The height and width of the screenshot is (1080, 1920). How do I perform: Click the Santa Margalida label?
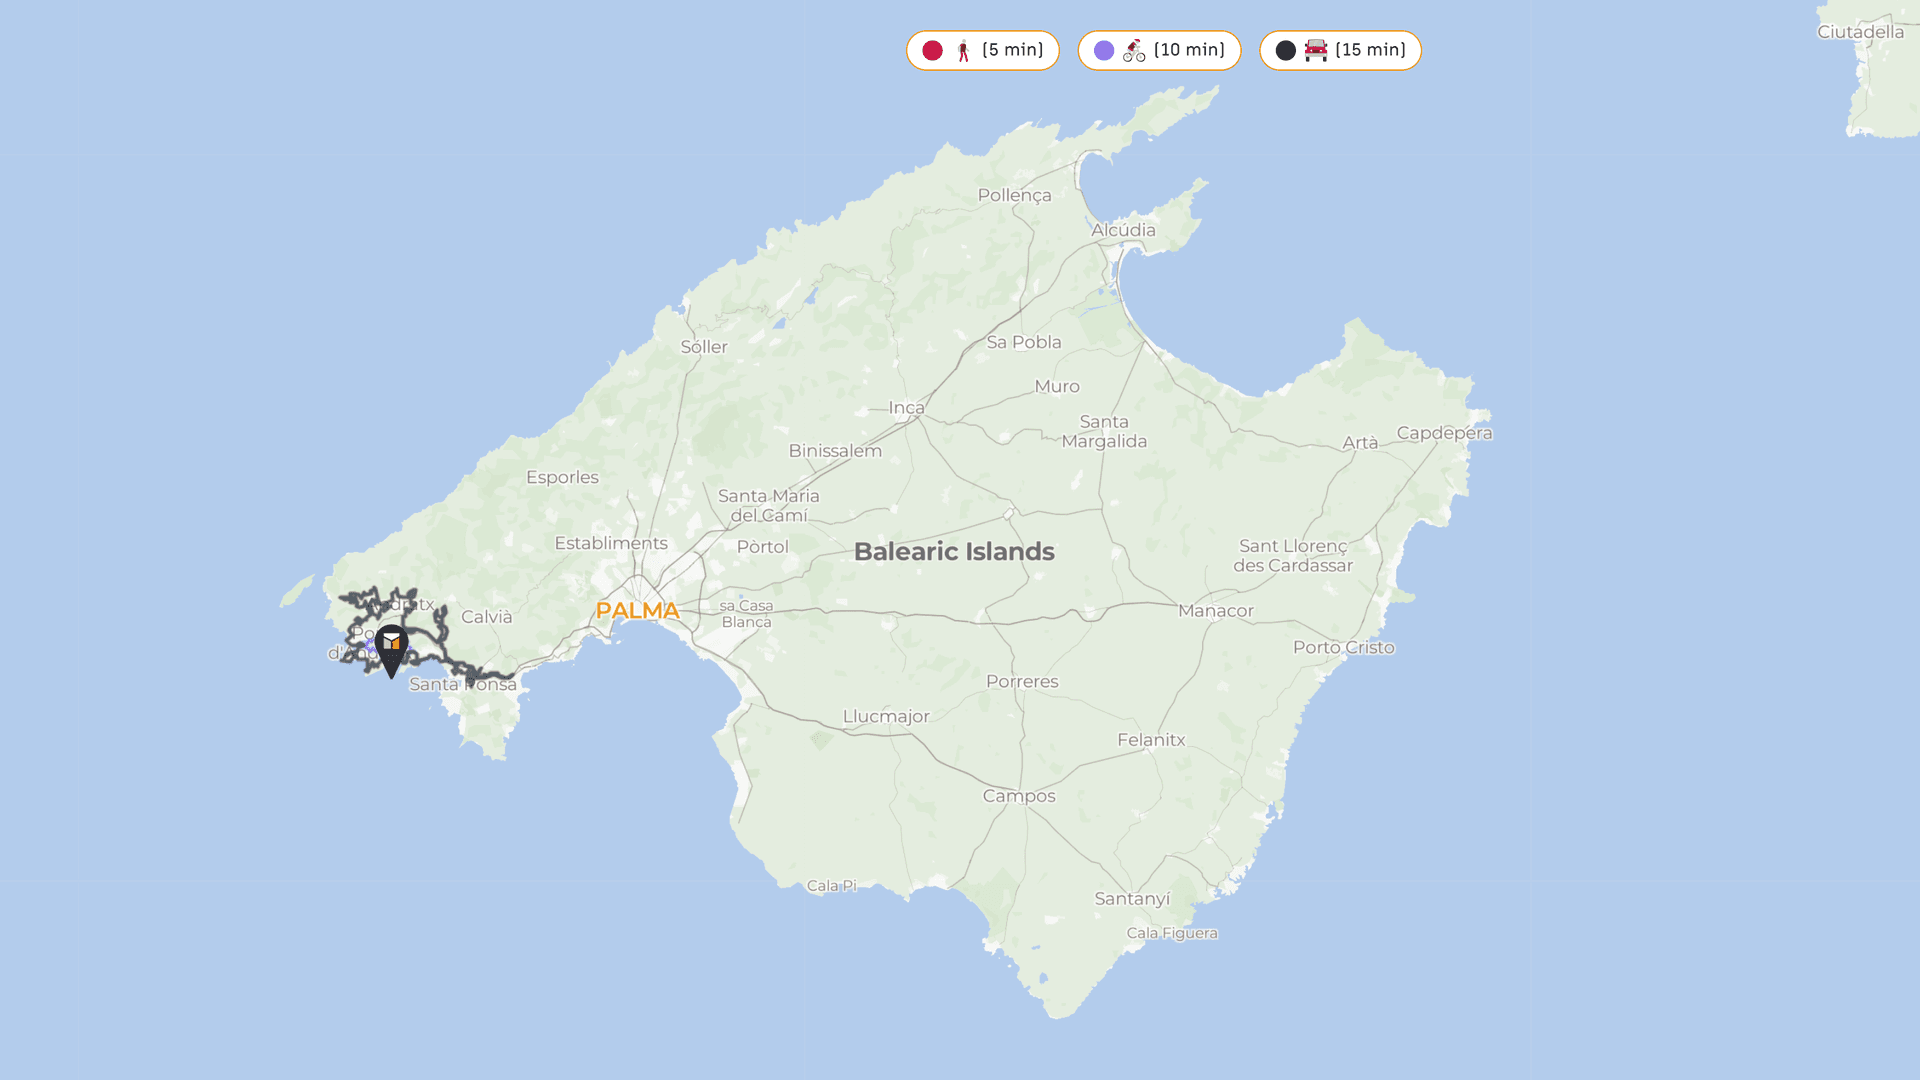[1104, 431]
